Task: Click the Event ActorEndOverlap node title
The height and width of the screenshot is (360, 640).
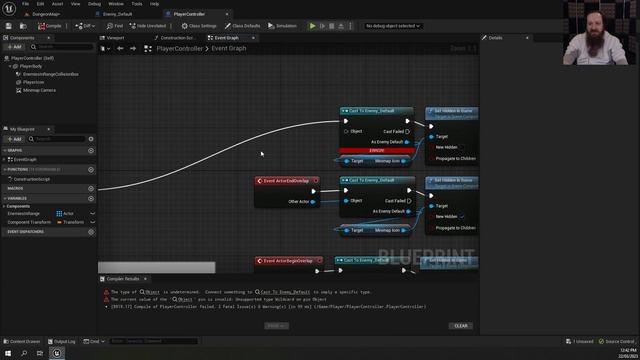Action: click(286, 181)
